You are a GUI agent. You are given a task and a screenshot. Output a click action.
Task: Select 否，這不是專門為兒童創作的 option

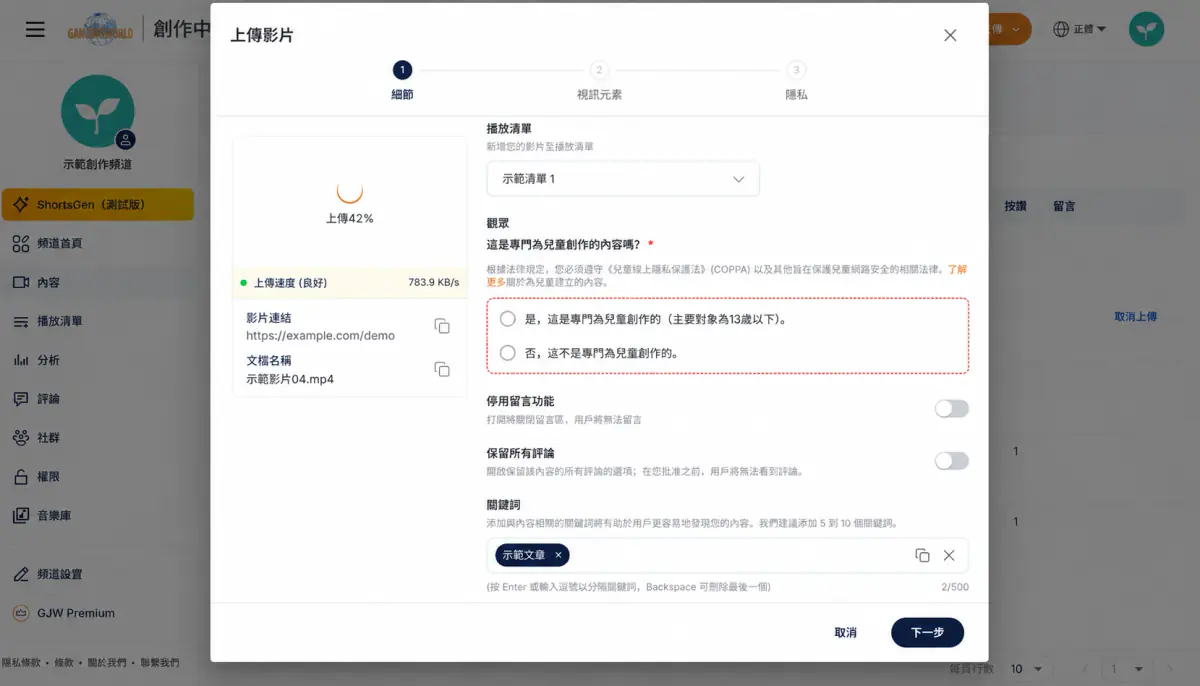[508, 352]
